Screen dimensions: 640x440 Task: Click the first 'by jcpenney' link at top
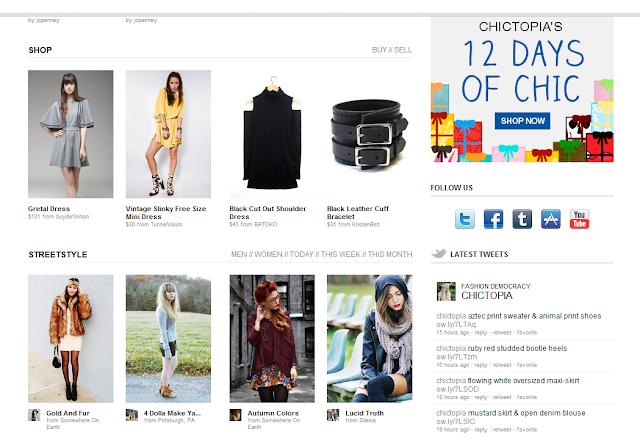pyautogui.click(x=44, y=20)
